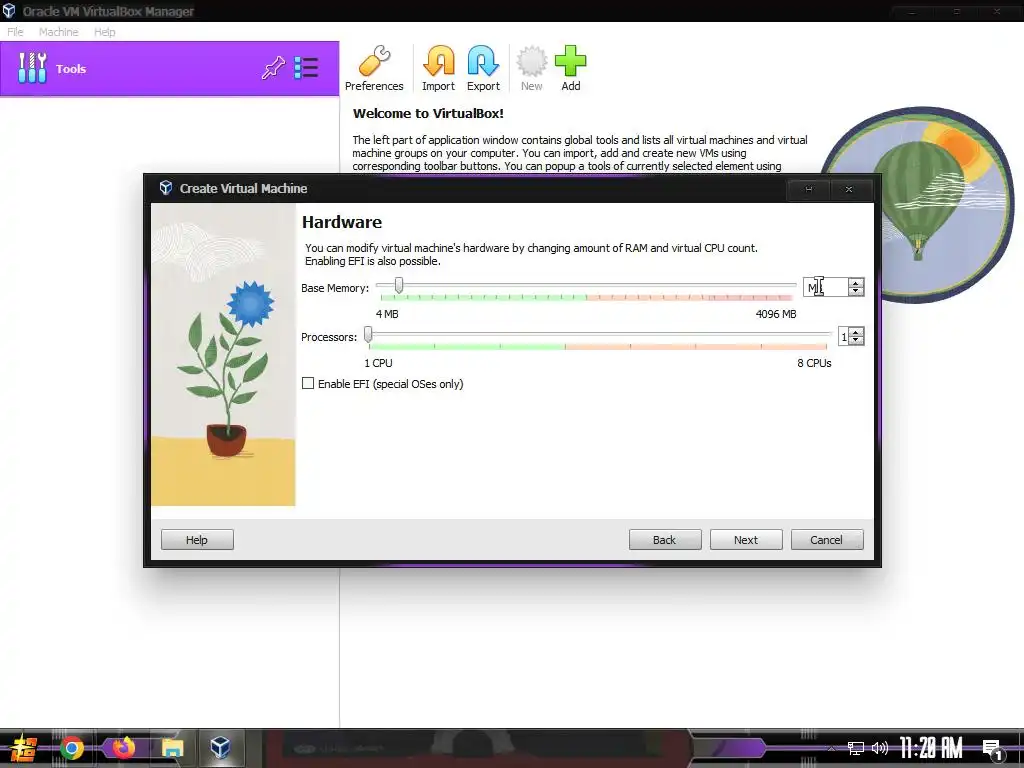The height and width of the screenshot is (768, 1024).
Task: Click the New machine toolbar icon
Action: [532, 69]
